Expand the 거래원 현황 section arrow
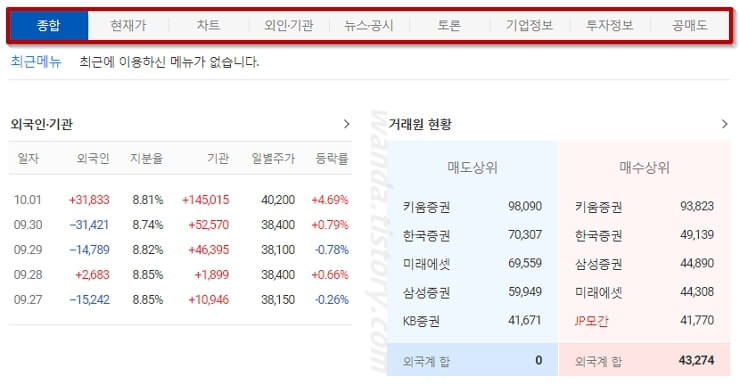Screen dimensions: 740x385 pos(724,124)
